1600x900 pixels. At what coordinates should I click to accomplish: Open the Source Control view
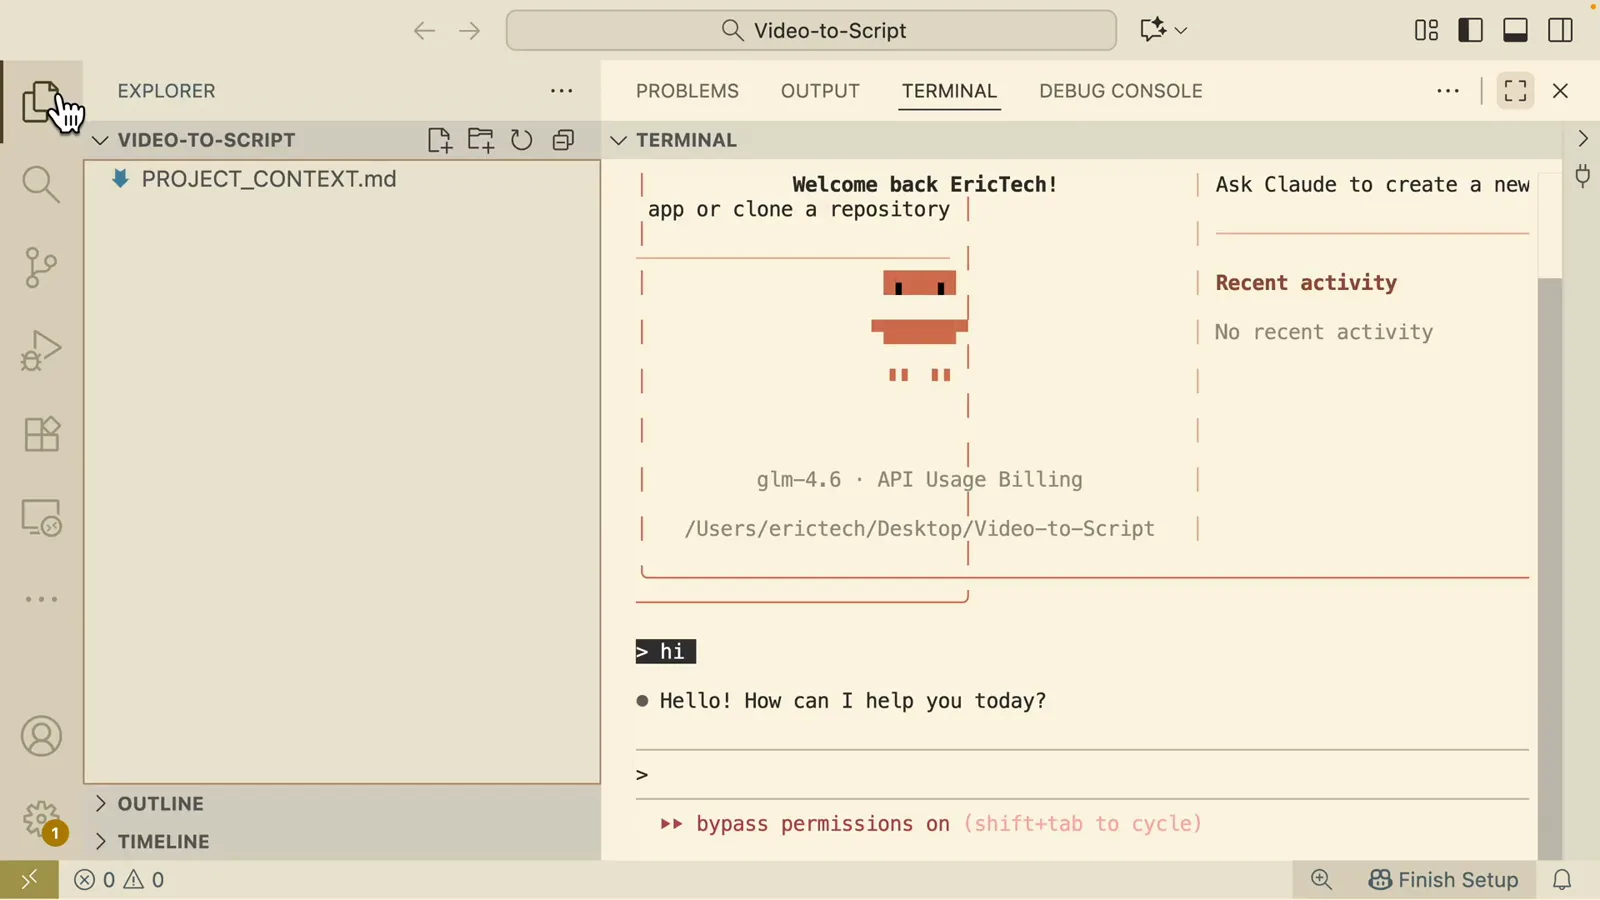tap(41, 267)
